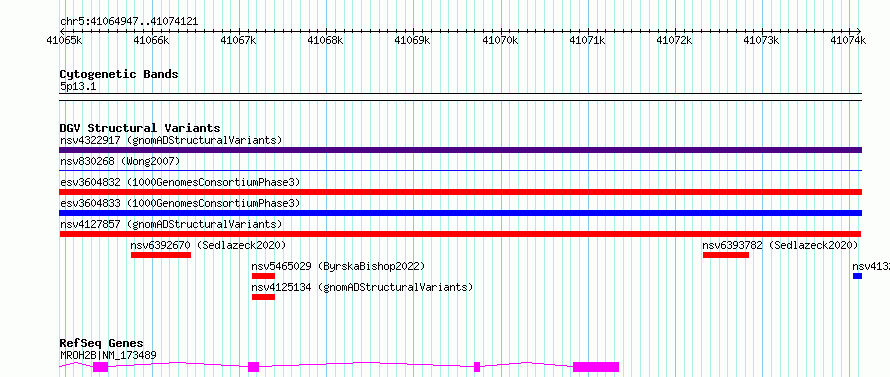Click the wide MROH2B exon near 41071k

tap(596, 367)
